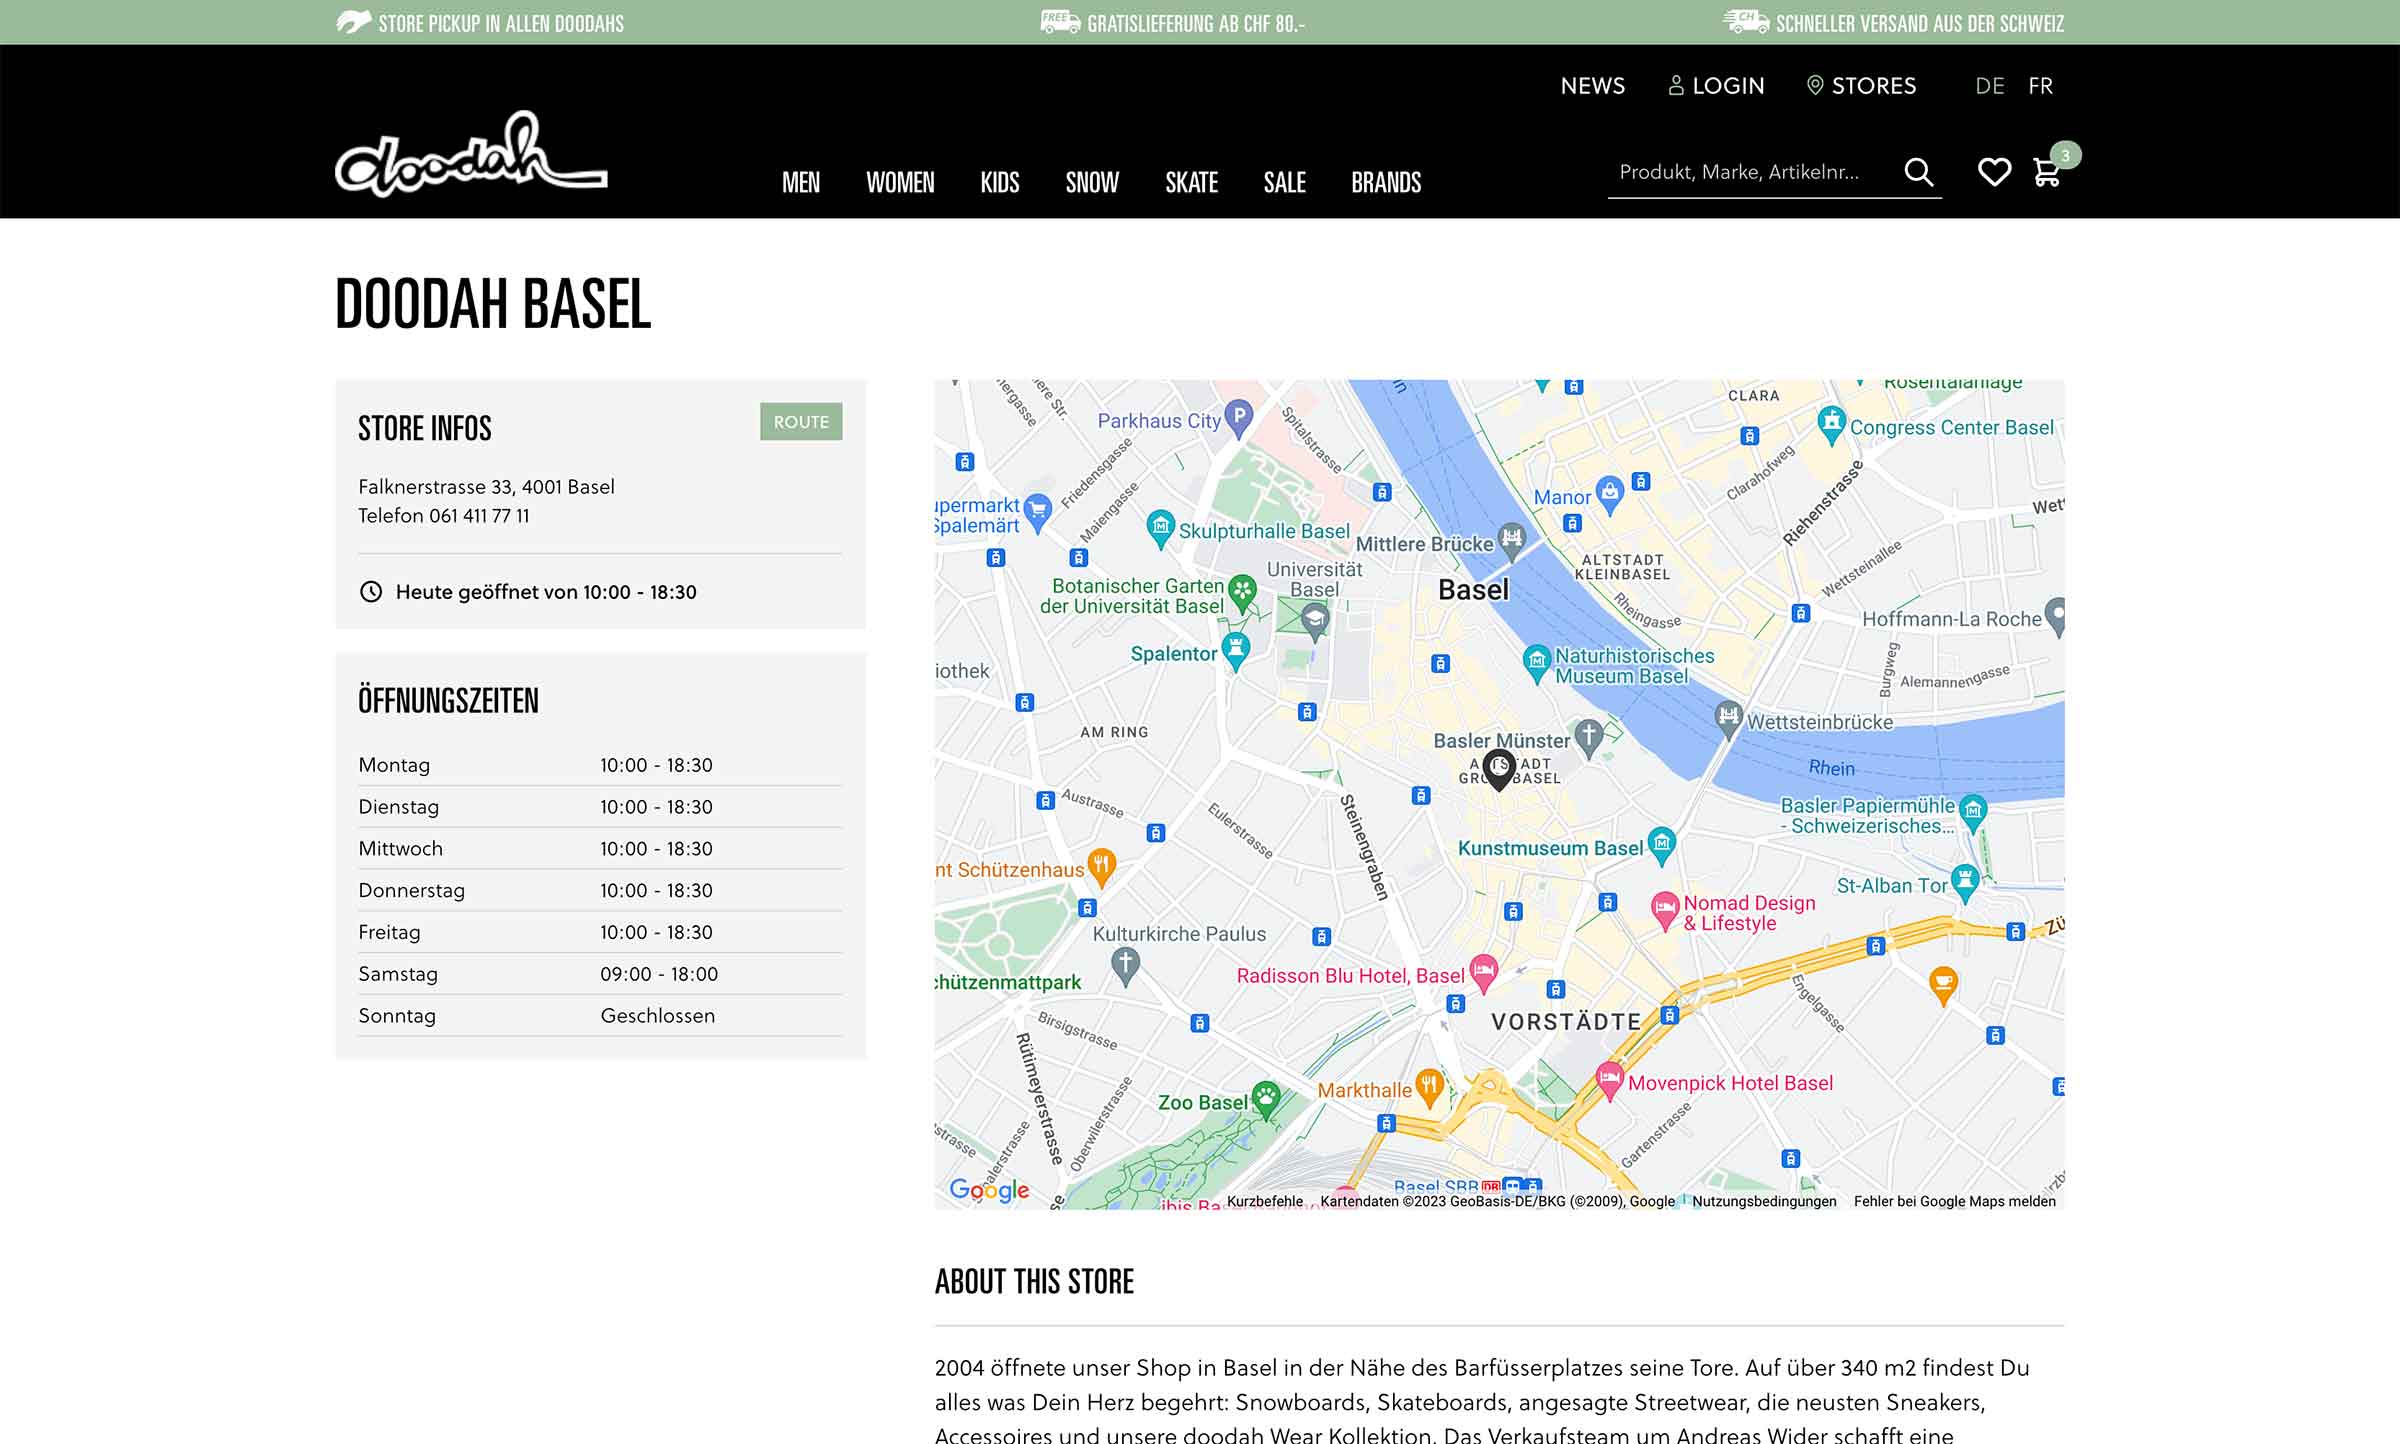Open the shopping cart icon
The width and height of the screenshot is (2400, 1444).
click(x=2046, y=172)
